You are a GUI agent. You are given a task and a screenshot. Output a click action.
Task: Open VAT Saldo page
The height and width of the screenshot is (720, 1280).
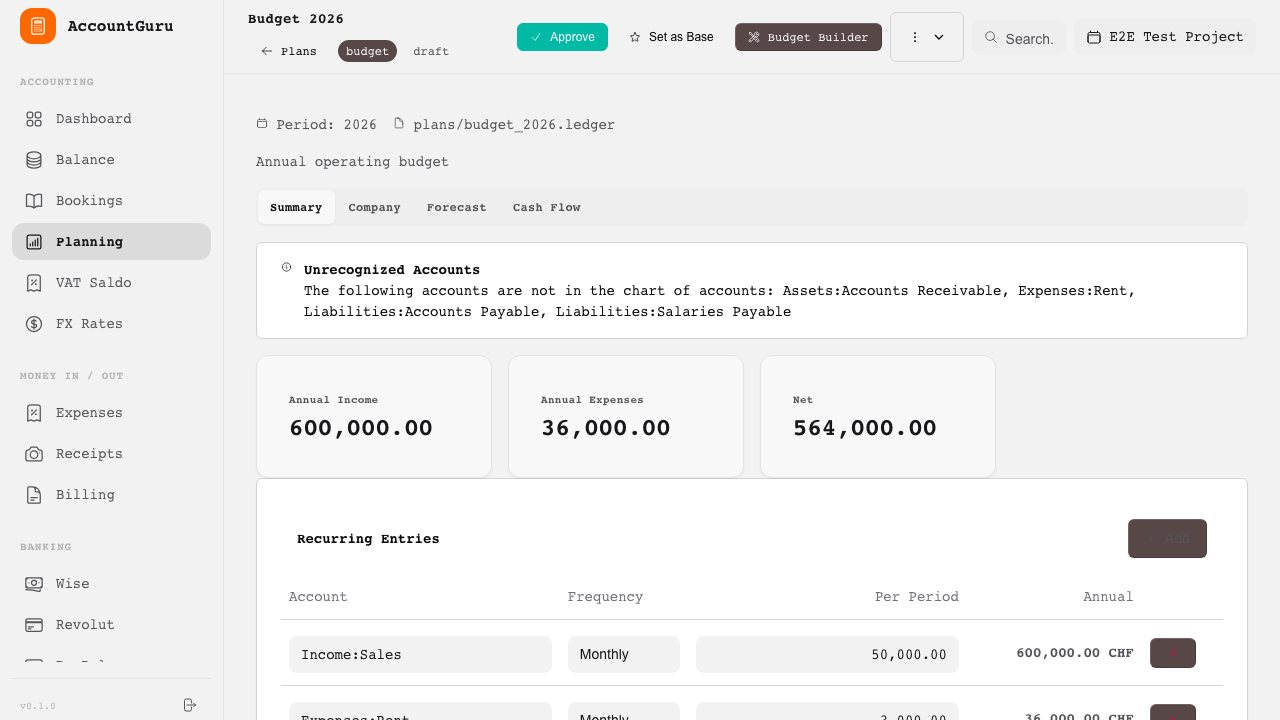coord(93,283)
